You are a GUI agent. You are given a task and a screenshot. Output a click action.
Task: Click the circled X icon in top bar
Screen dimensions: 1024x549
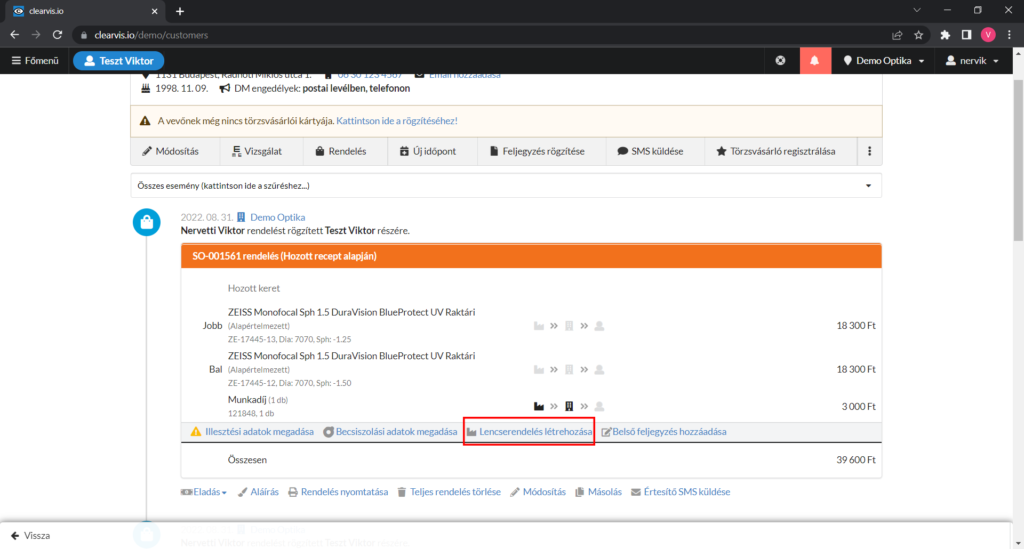click(x=780, y=61)
